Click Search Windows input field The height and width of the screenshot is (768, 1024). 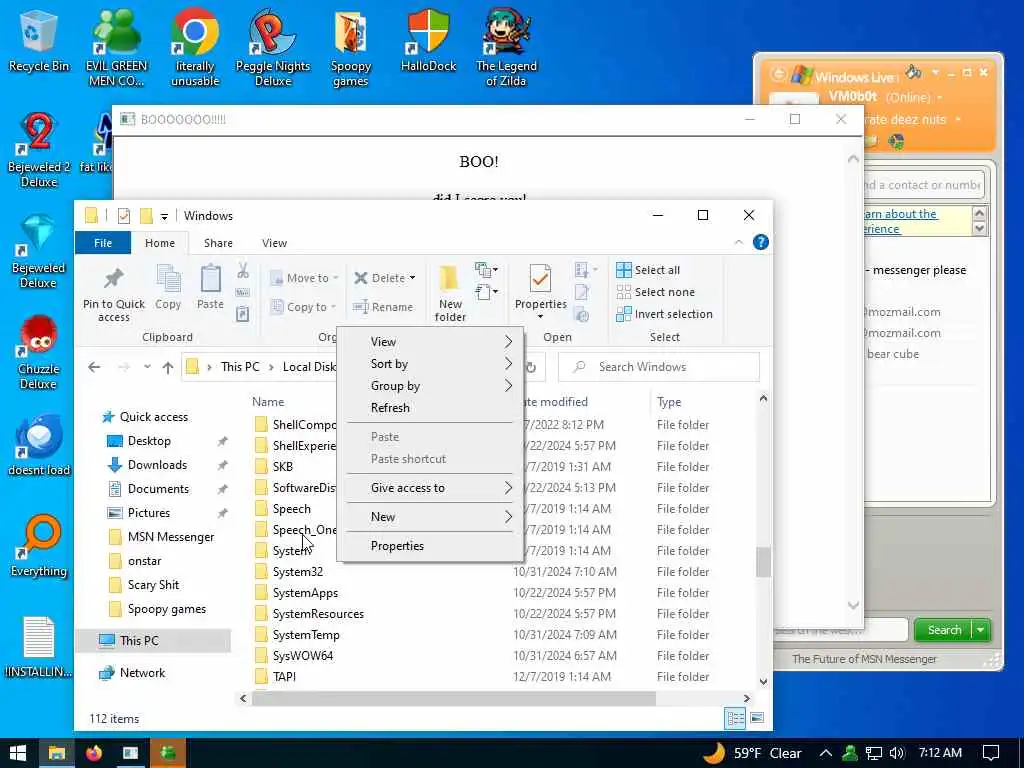tap(659, 367)
